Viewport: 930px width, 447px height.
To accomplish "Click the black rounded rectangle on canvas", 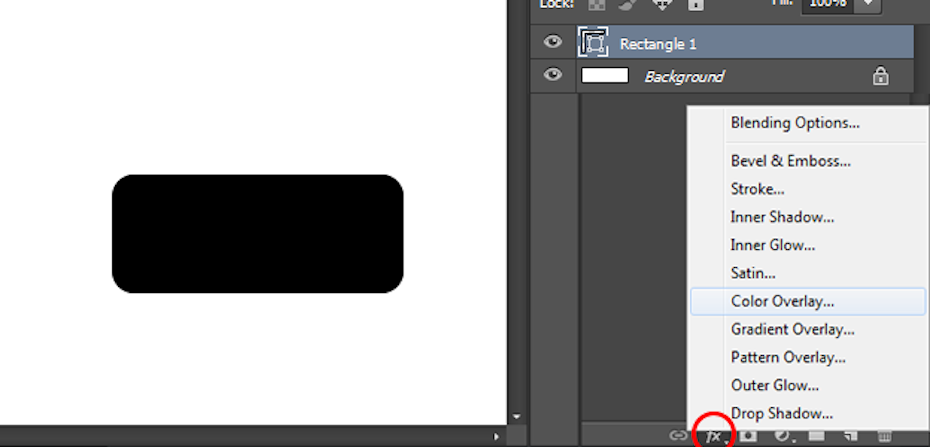I will coord(257,234).
